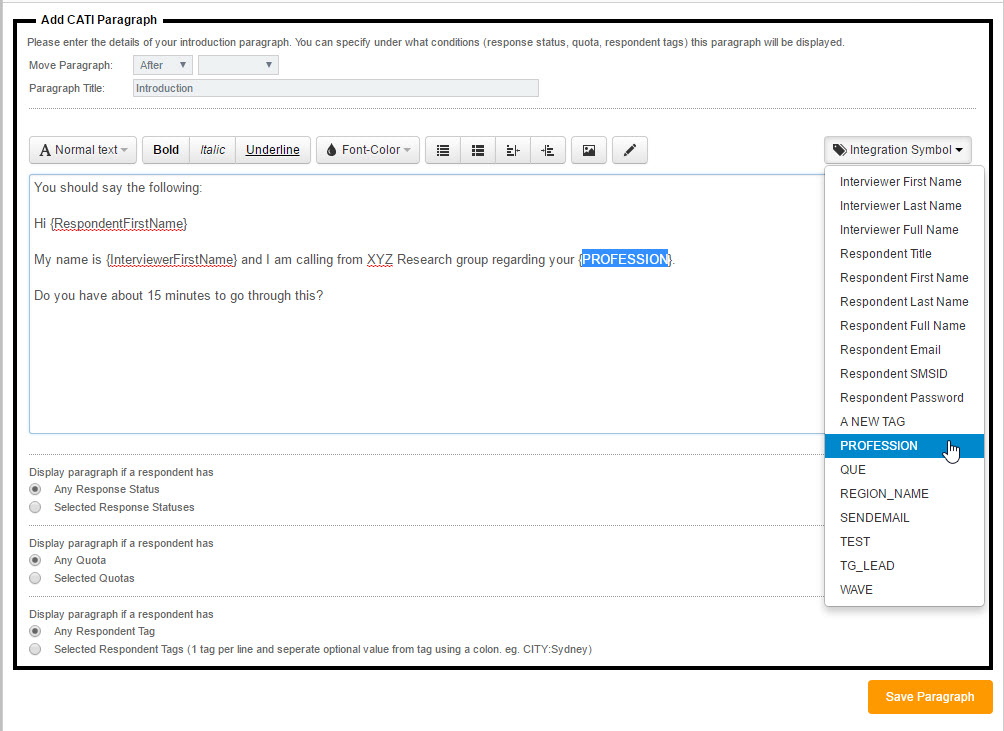Toggle Bold formatting

point(166,150)
